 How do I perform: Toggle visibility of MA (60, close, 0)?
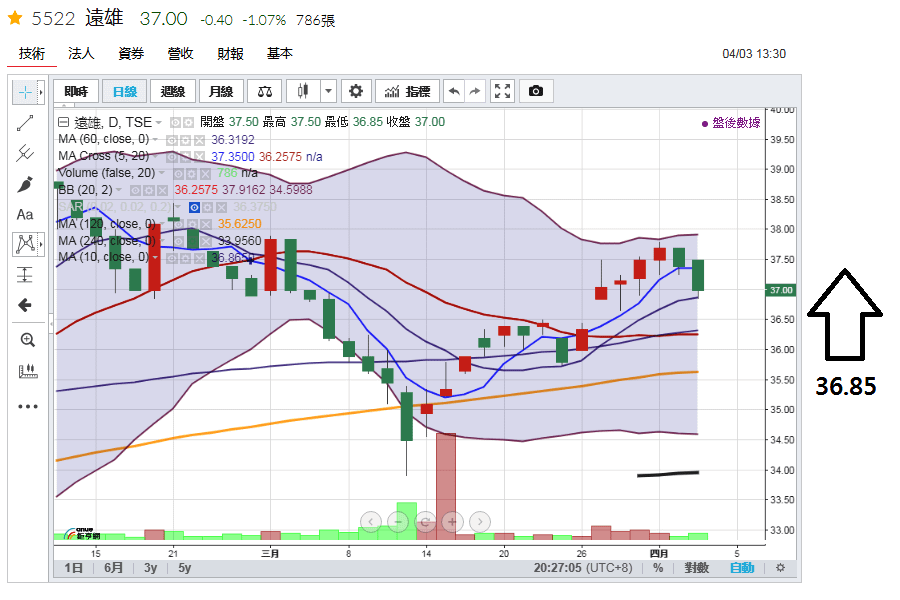[x=171, y=140]
